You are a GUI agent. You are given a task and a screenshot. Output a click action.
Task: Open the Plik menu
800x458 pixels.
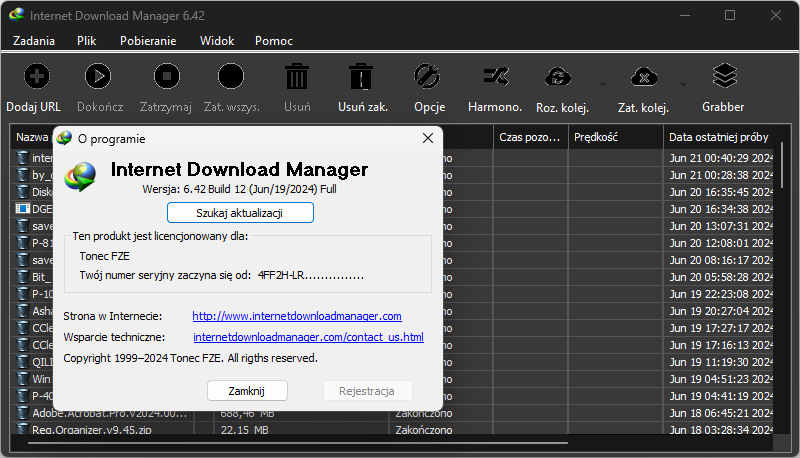[87, 41]
